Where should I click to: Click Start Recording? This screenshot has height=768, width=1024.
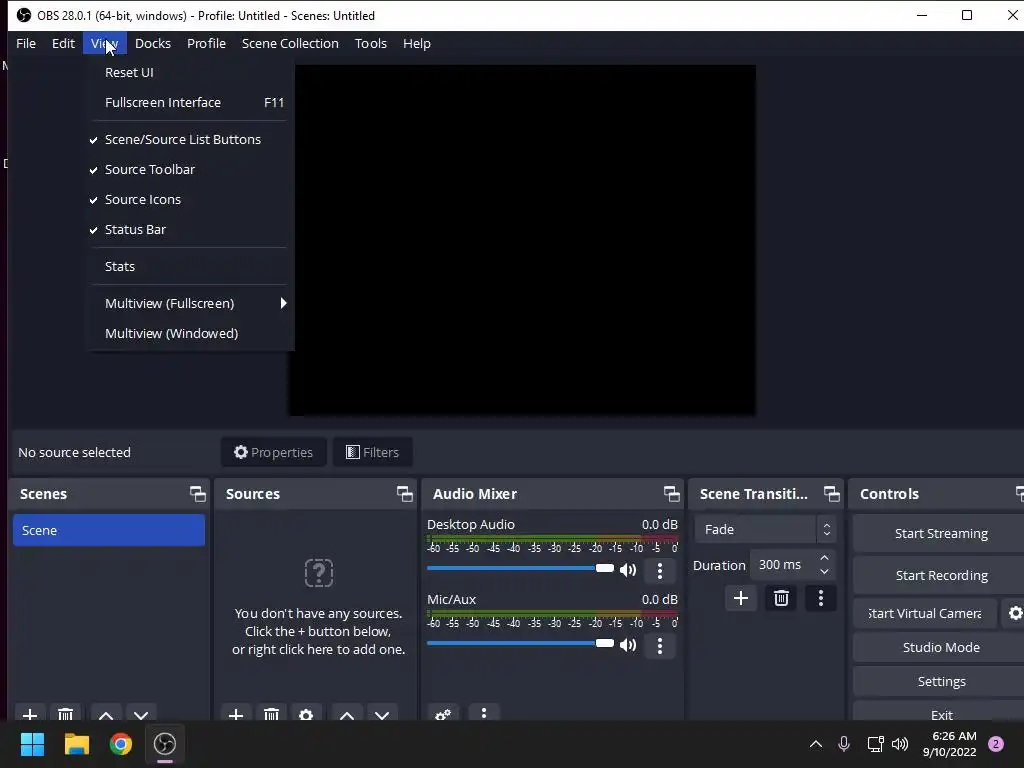coord(940,575)
